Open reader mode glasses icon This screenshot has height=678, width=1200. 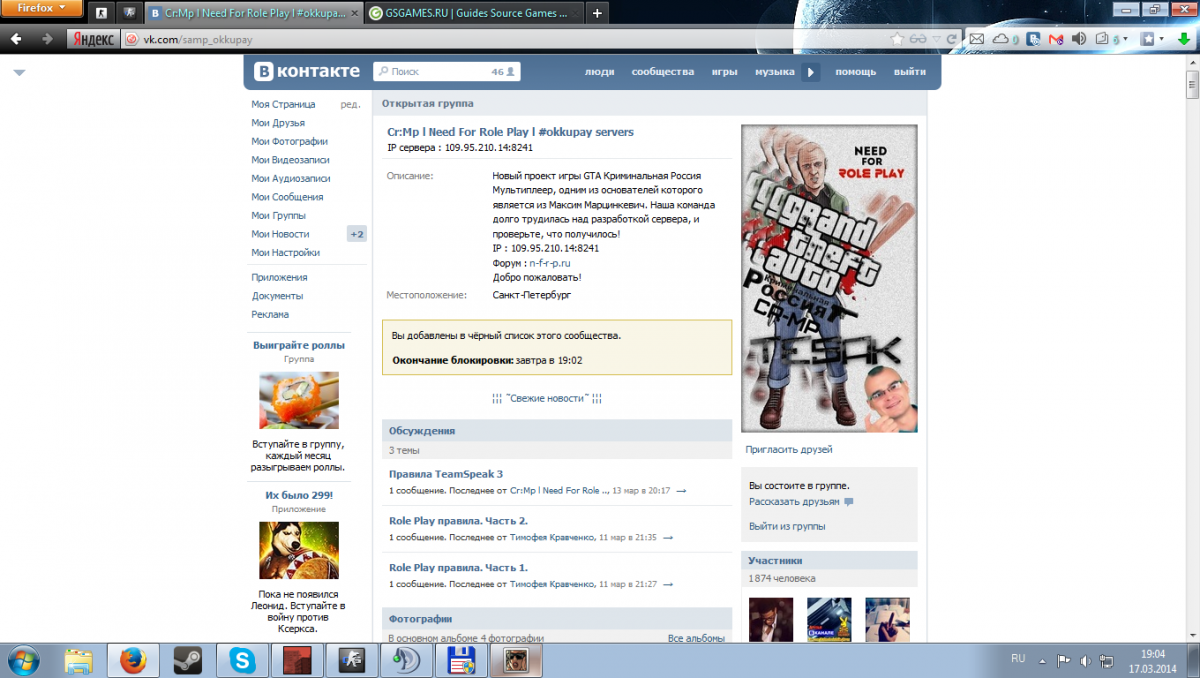(918, 39)
